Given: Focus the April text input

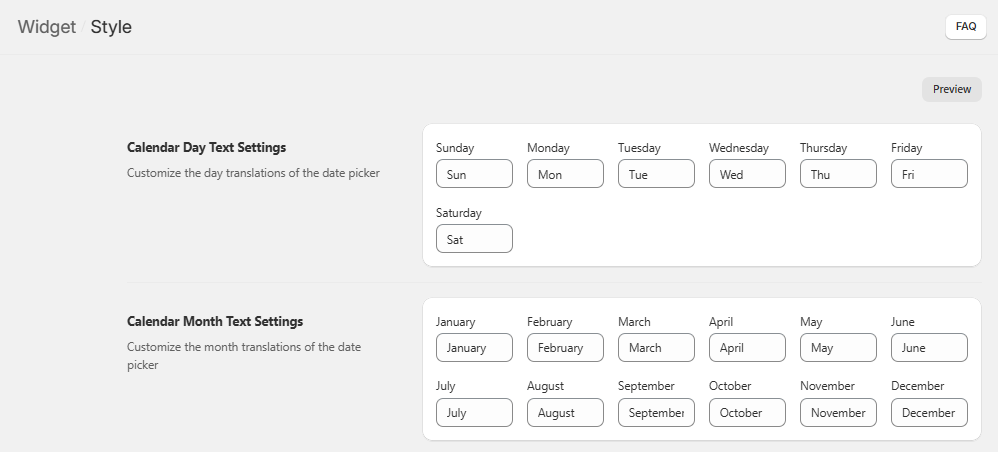Looking at the screenshot, I should [x=747, y=348].
